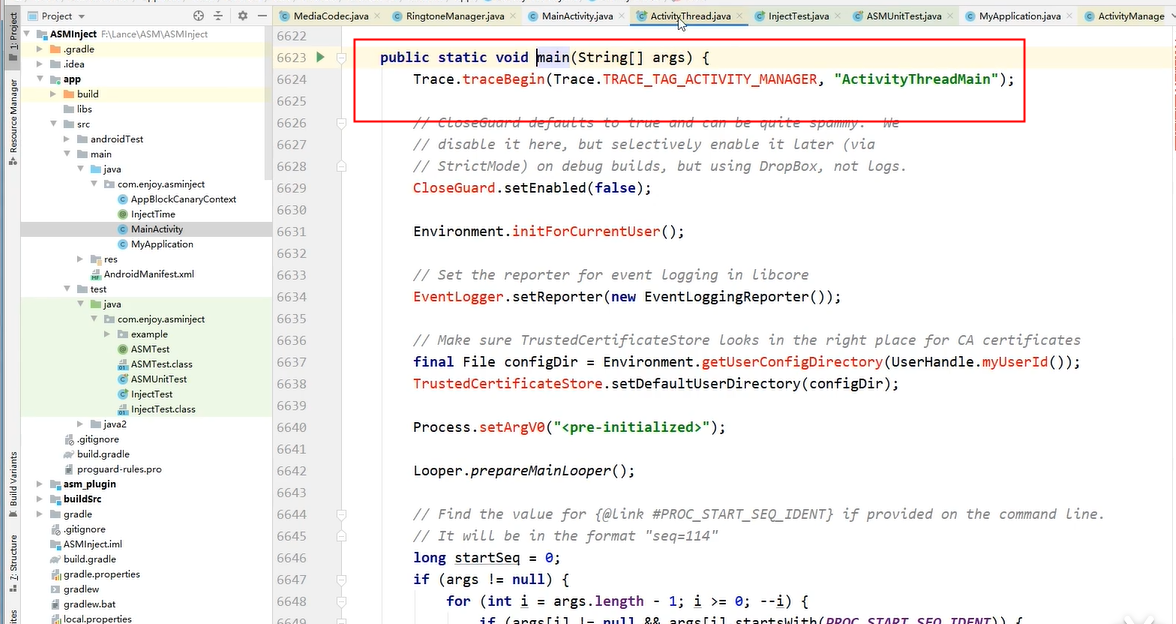
Task: Select InjectTime class in project tree
Action: pyautogui.click(x=152, y=214)
